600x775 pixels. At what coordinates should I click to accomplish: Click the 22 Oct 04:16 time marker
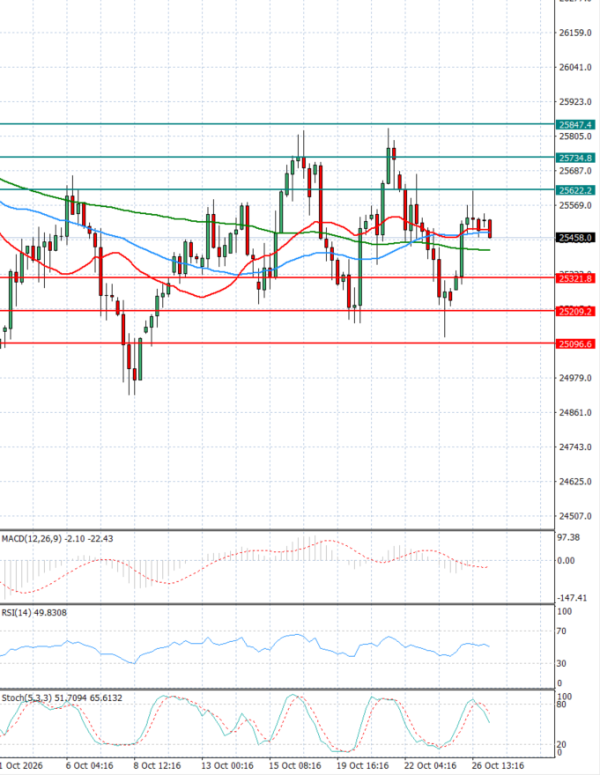[430, 766]
